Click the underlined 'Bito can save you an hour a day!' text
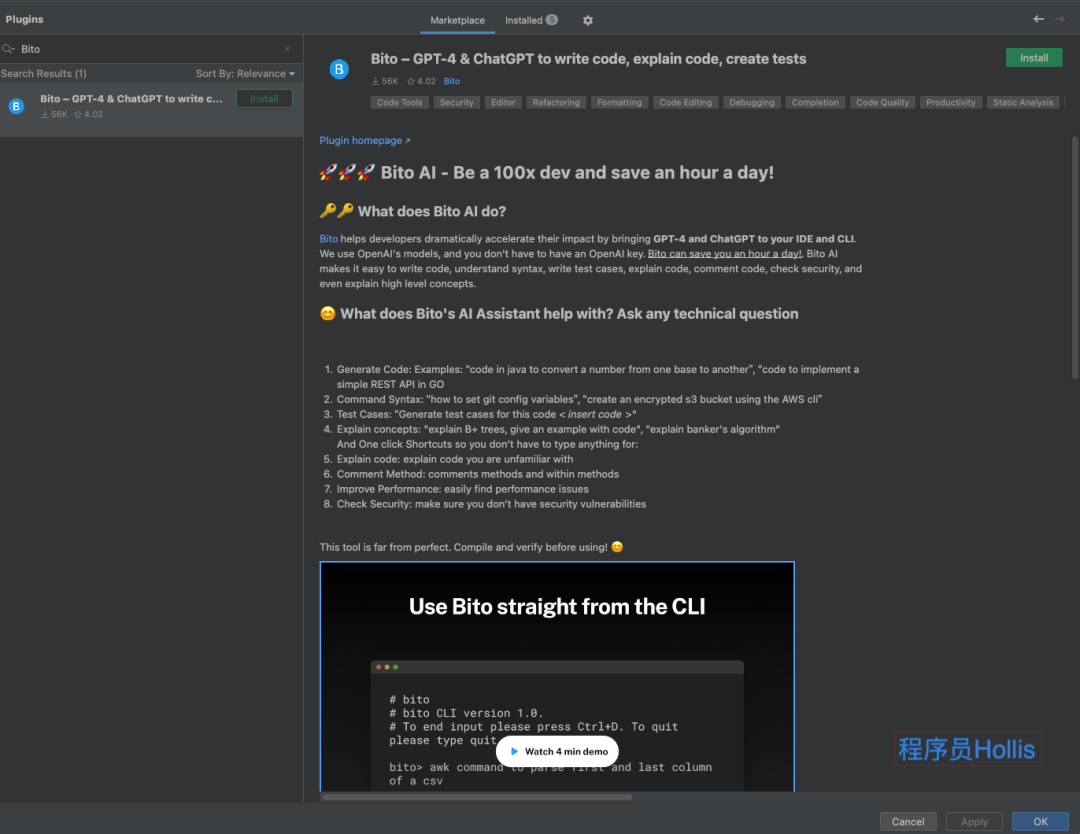The height and width of the screenshot is (834, 1080). (725, 254)
